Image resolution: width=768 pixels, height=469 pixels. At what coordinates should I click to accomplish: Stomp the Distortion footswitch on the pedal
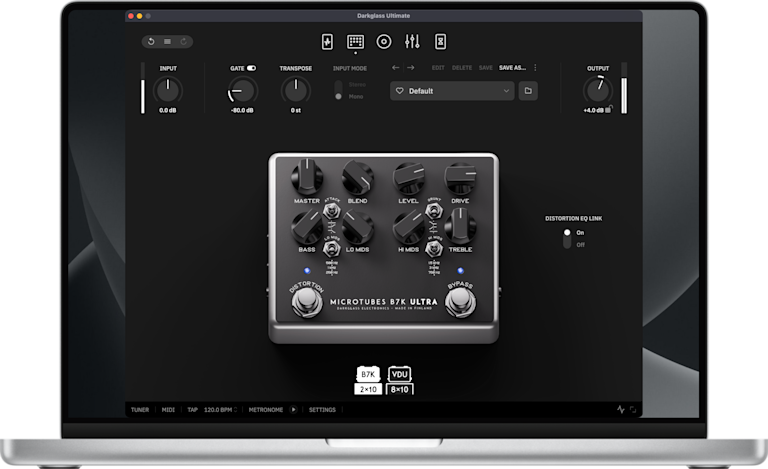(307, 302)
